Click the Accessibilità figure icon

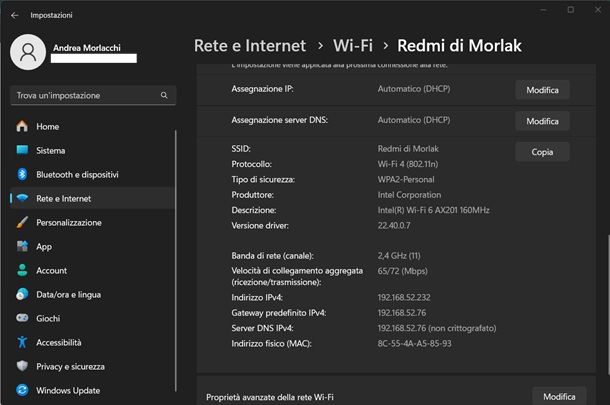22,342
